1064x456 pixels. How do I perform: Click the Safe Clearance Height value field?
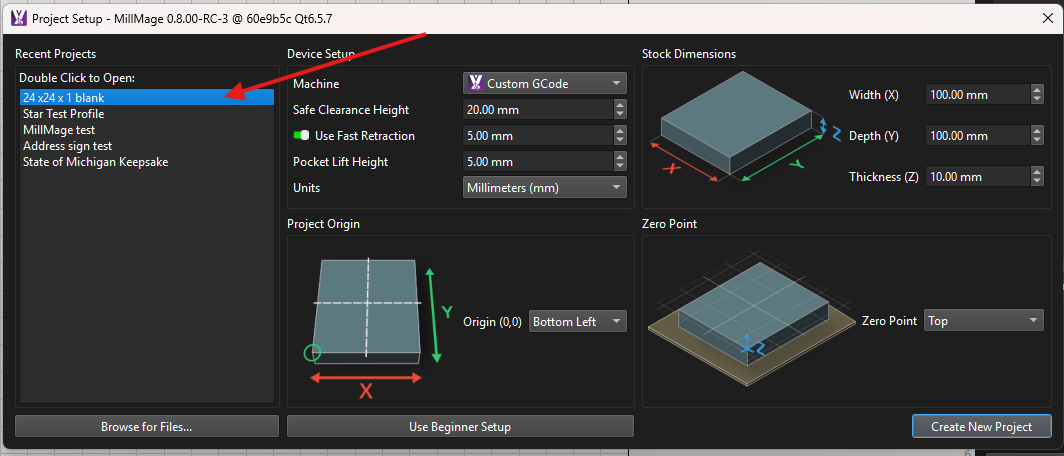tap(537, 109)
